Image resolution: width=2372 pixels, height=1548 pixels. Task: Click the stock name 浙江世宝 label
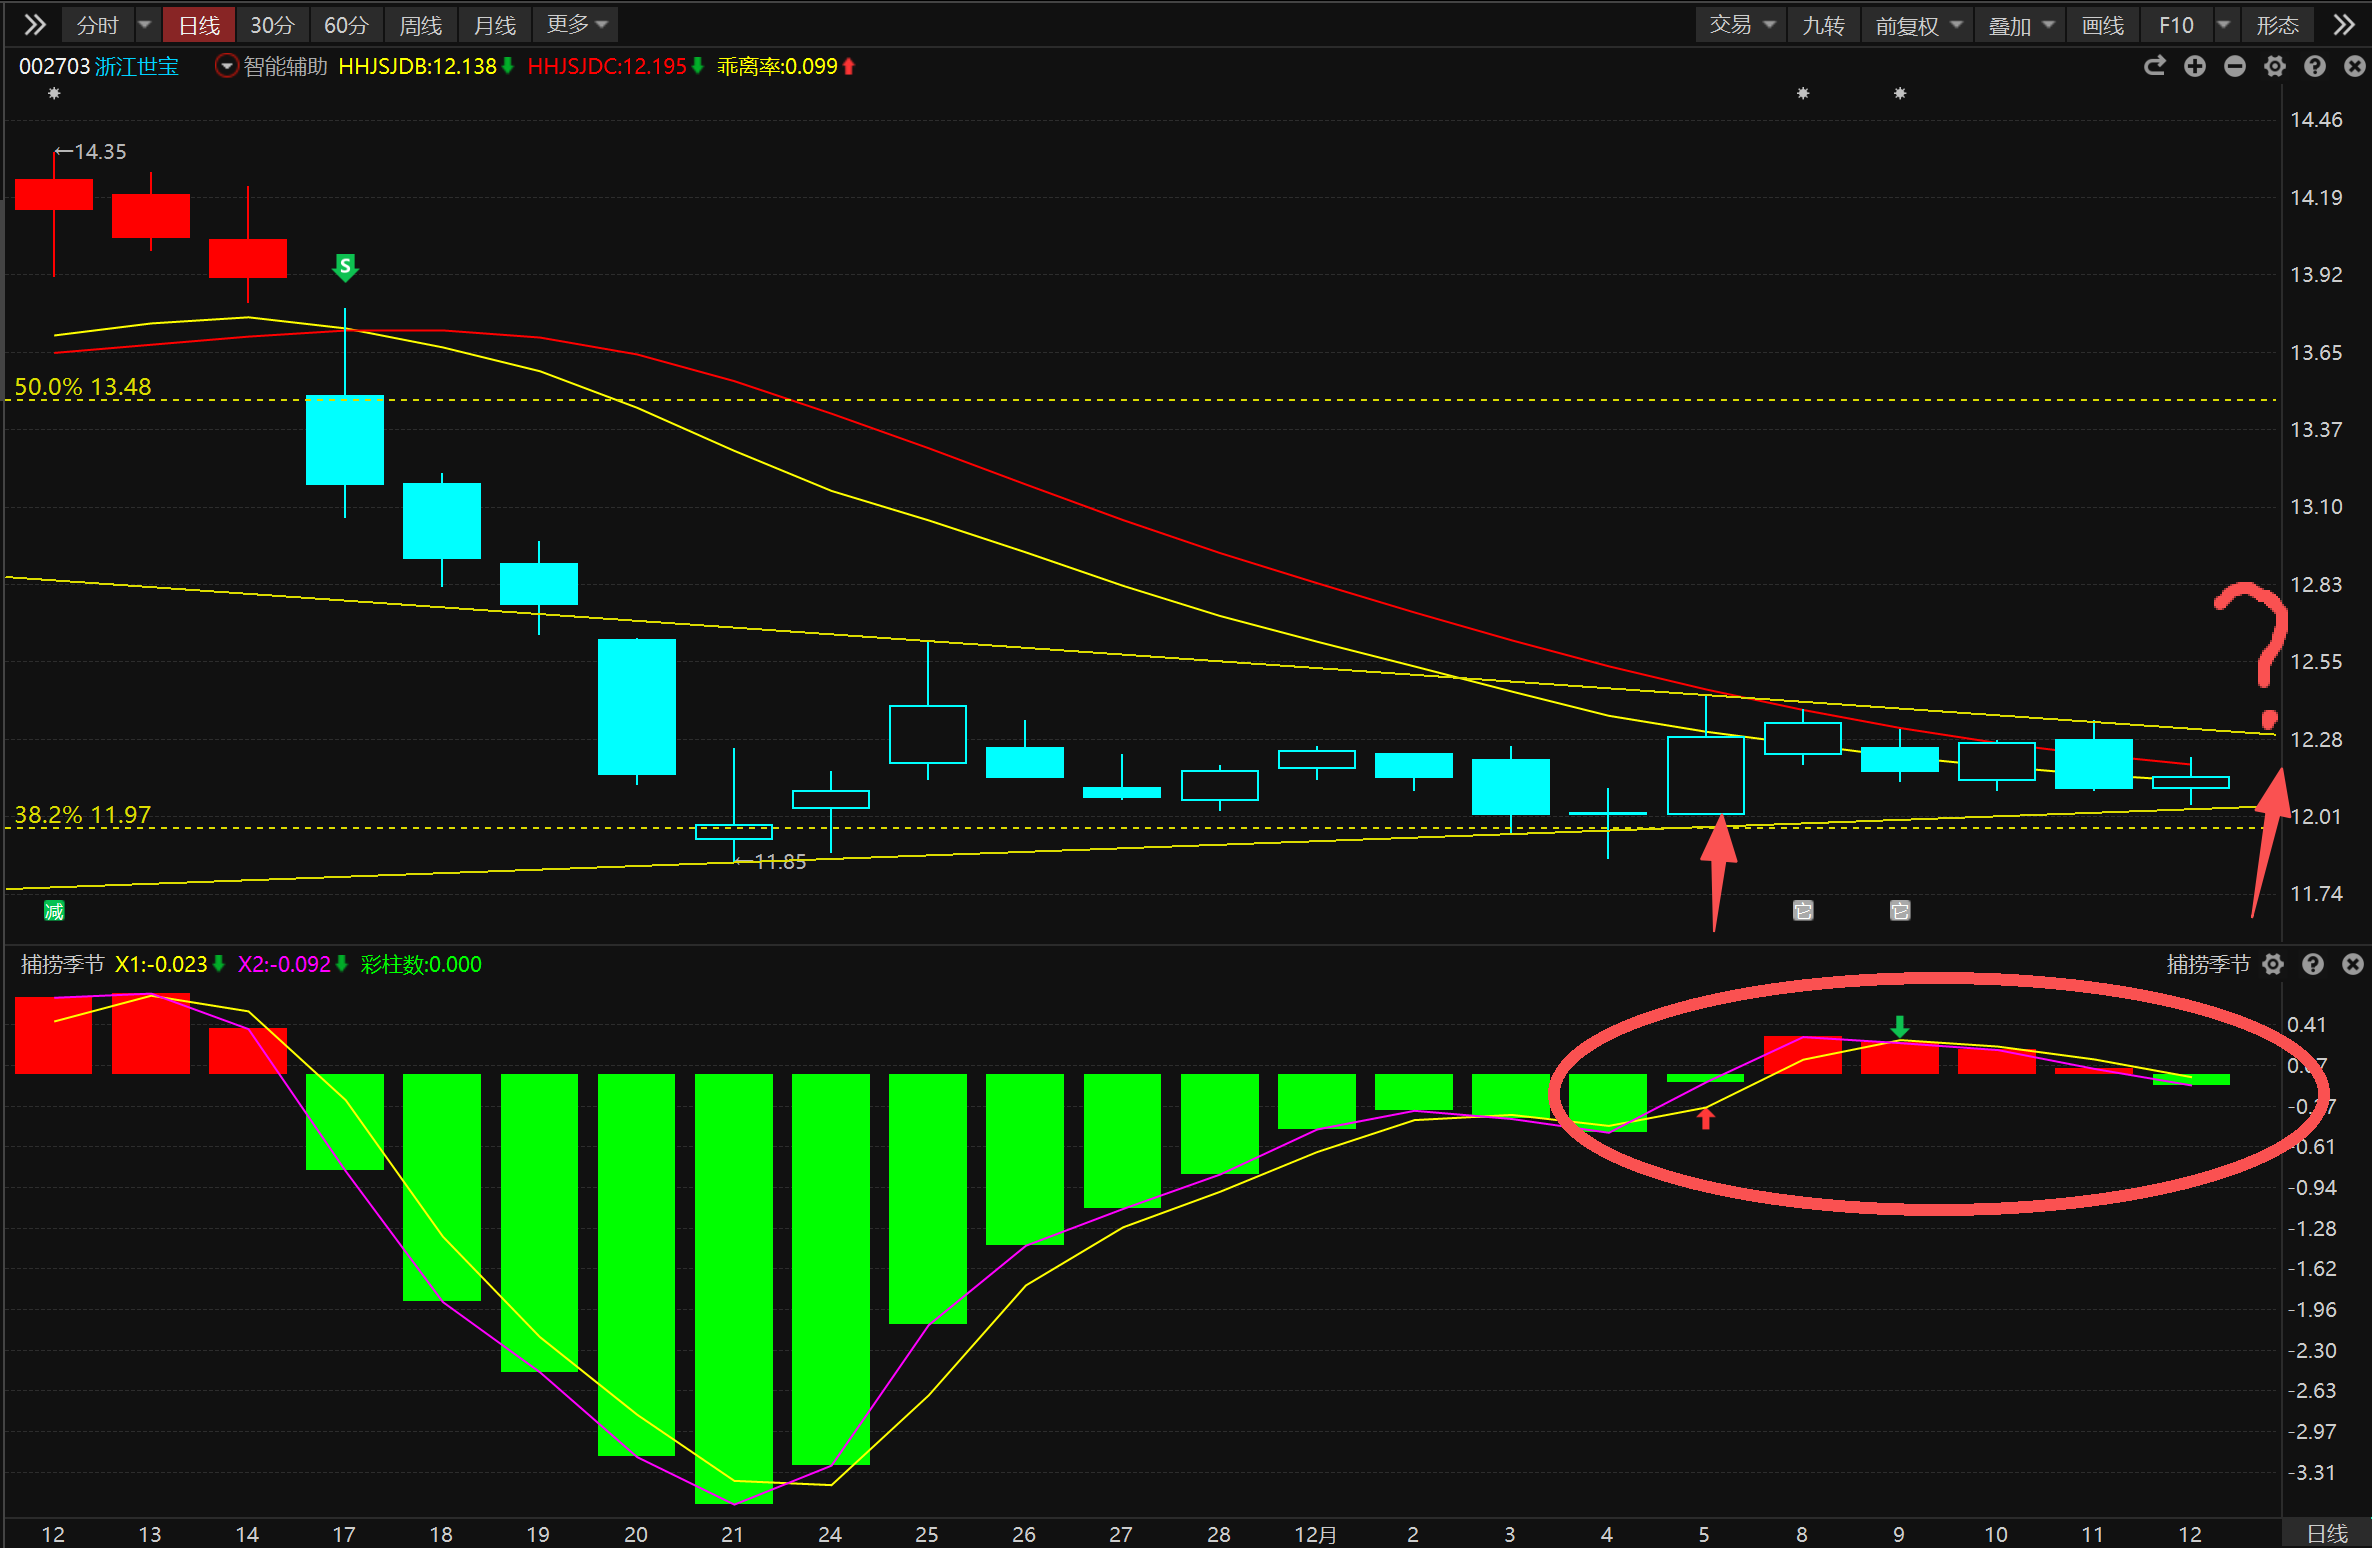tap(137, 66)
